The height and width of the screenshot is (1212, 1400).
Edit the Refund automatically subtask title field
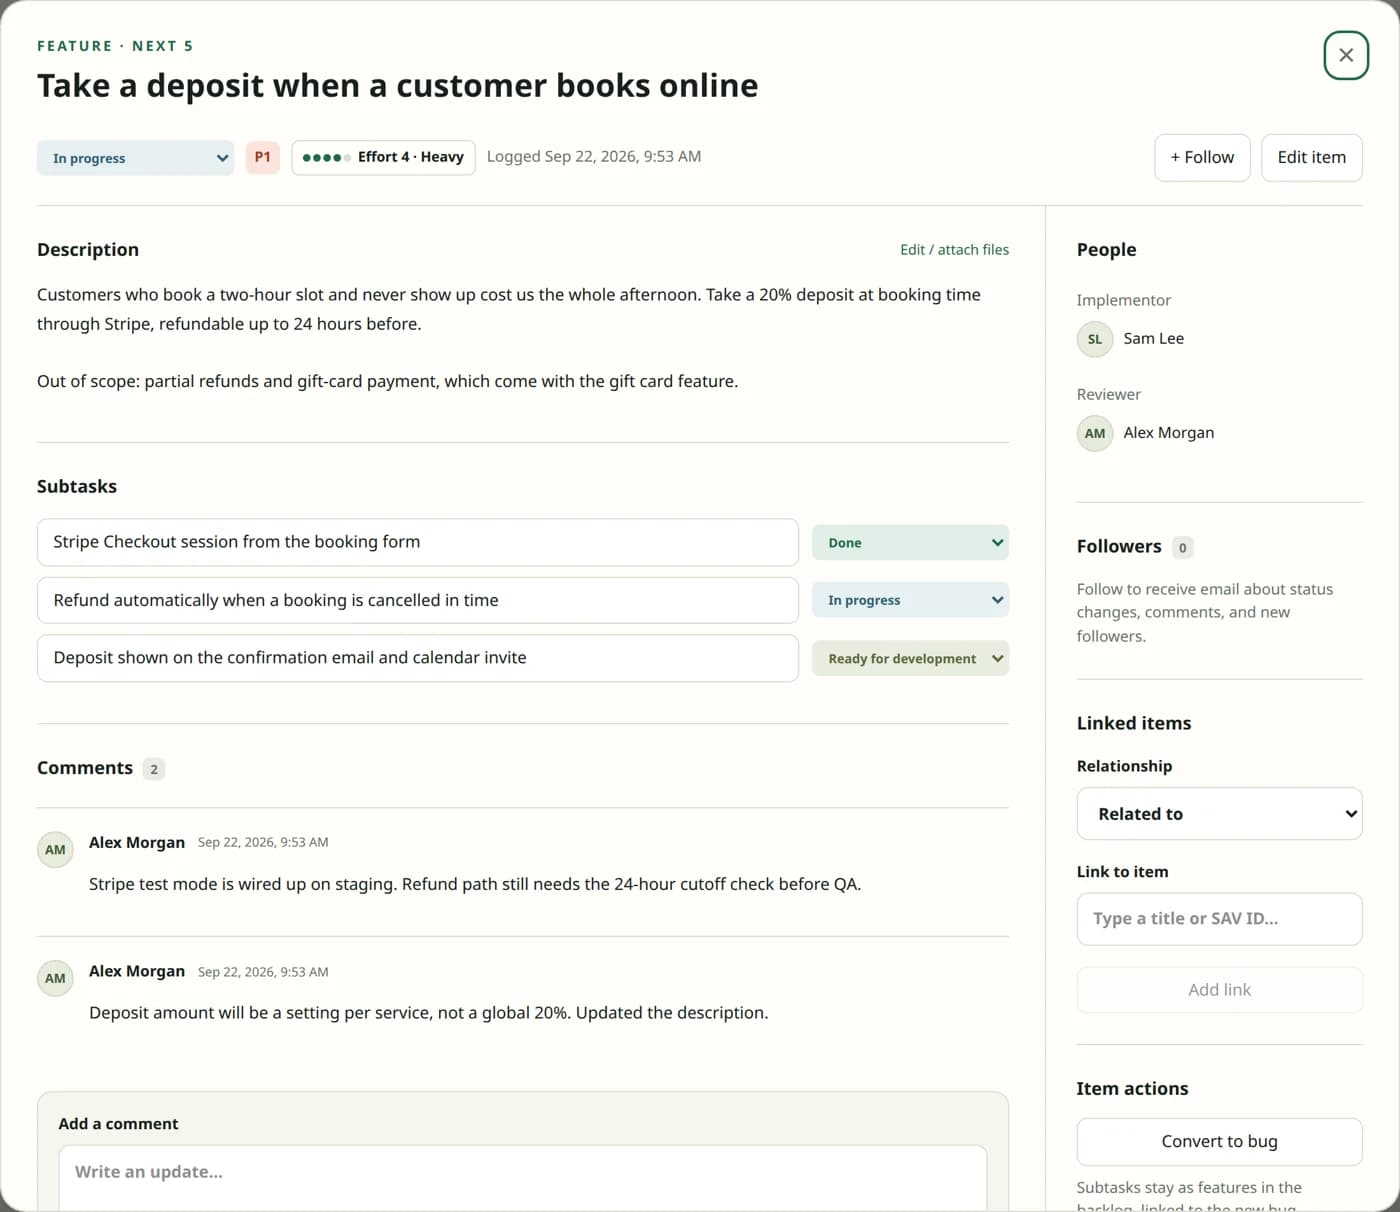click(x=418, y=600)
